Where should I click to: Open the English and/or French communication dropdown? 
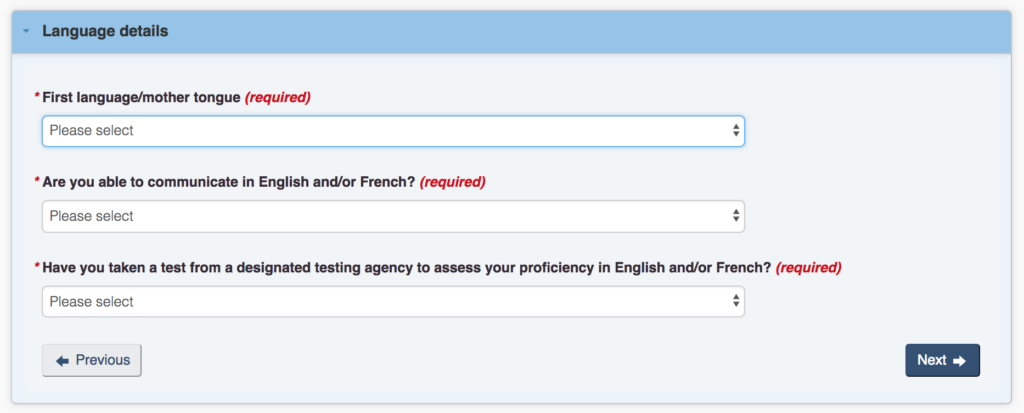(392, 216)
